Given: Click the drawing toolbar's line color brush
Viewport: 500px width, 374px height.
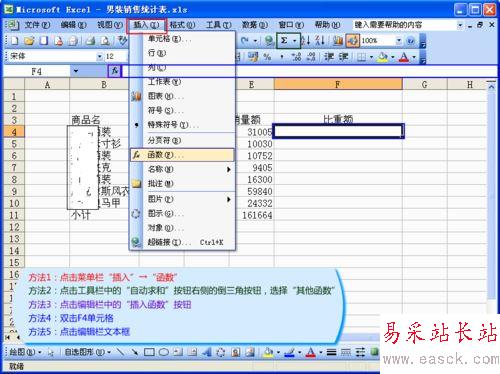Looking at the screenshot, I should pyautogui.click(x=289, y=352).
